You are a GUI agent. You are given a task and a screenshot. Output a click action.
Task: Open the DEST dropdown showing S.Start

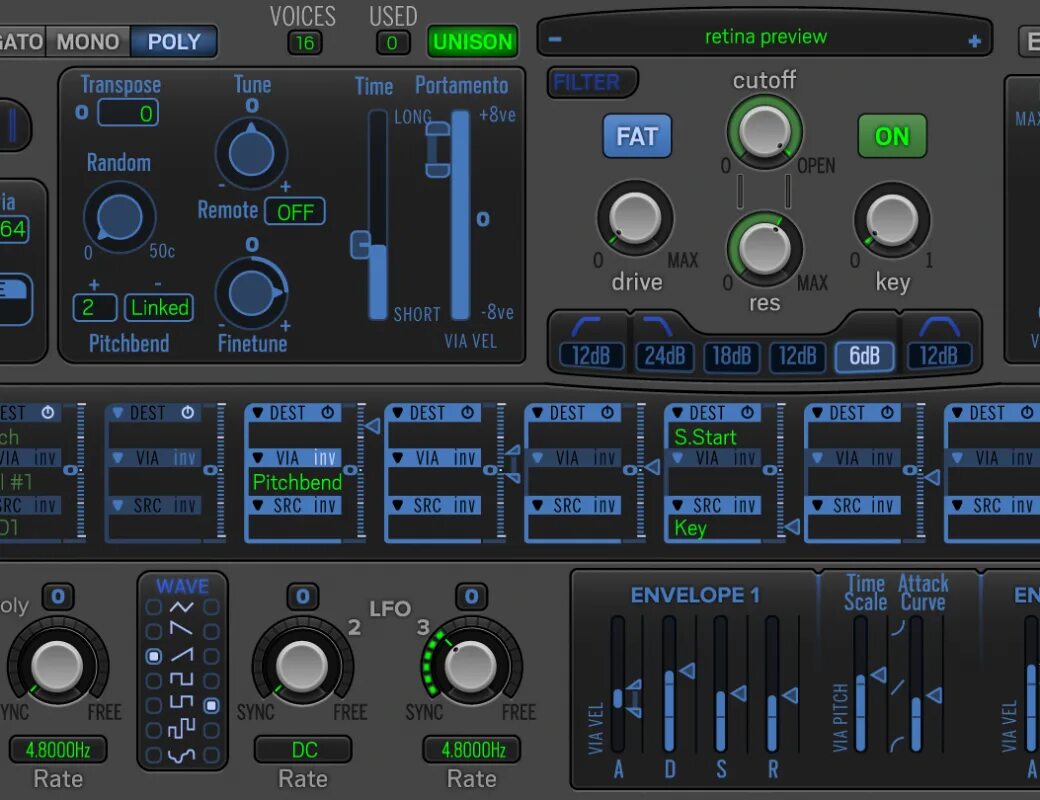click(677, 413)
